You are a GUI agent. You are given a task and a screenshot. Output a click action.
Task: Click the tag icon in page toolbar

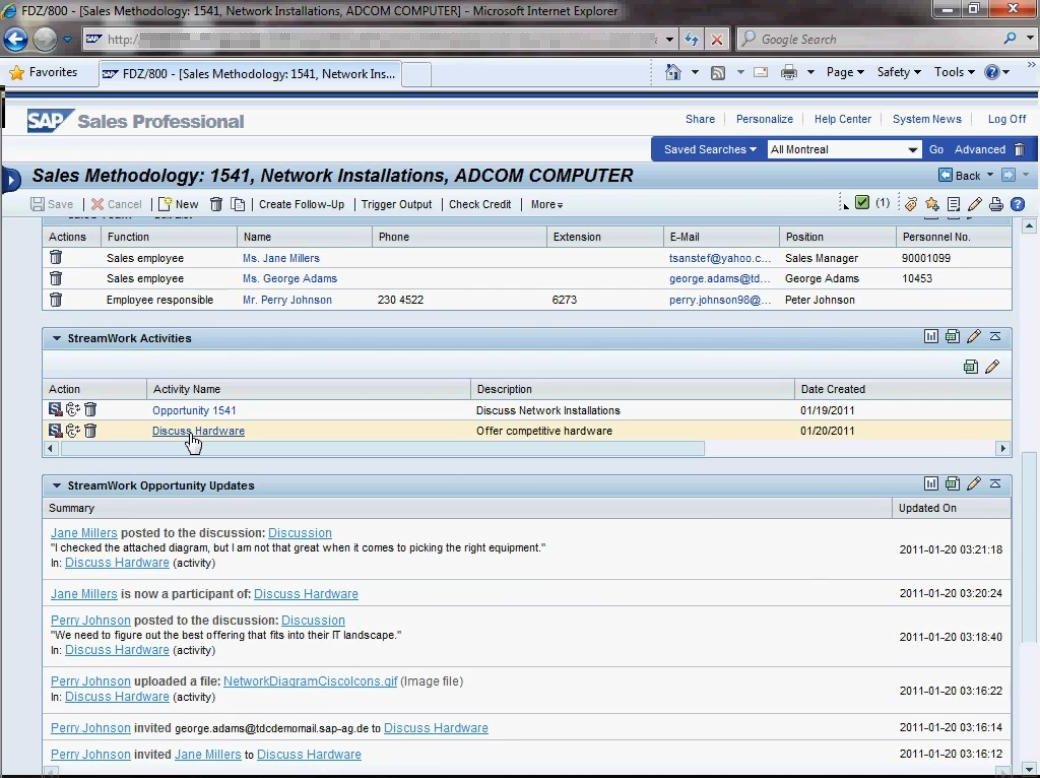click(911, 204)
